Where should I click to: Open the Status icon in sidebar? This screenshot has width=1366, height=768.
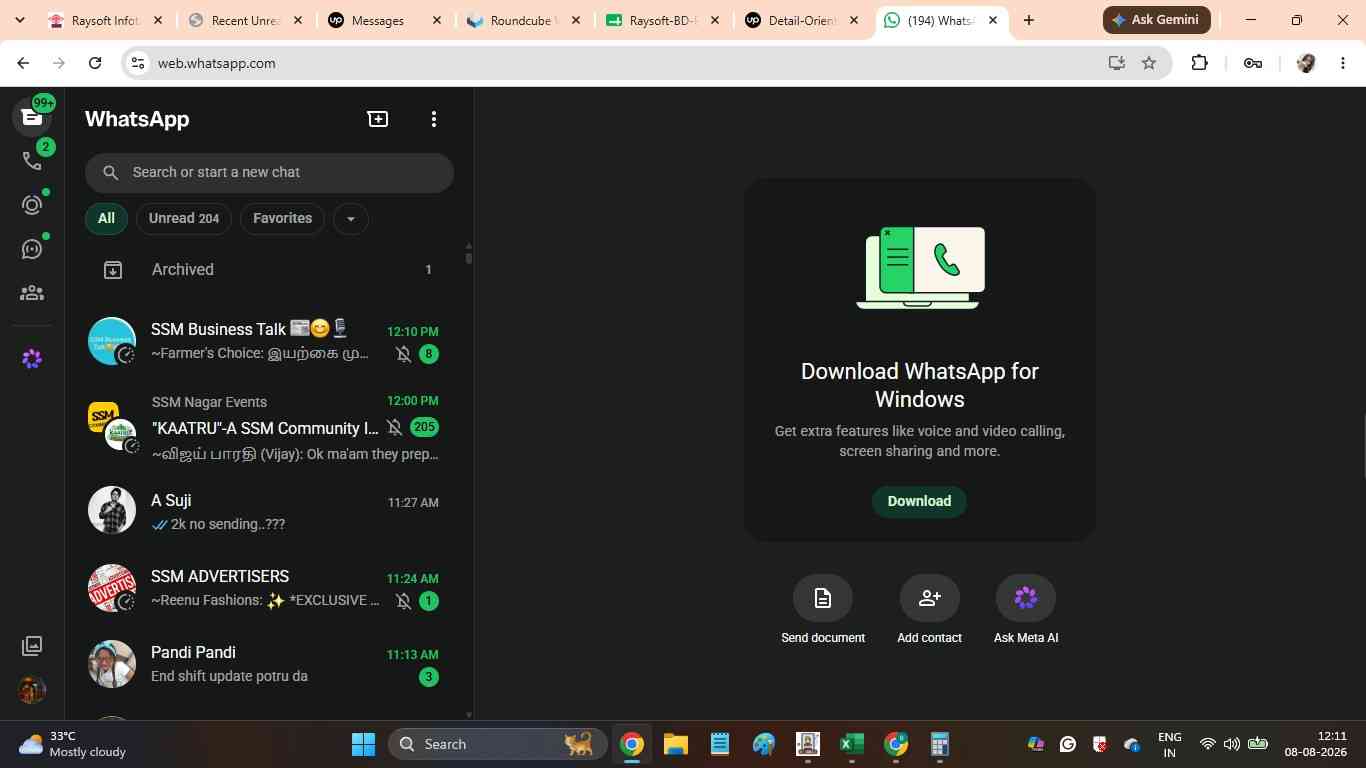pyautogui.click(x=32, y=205)
